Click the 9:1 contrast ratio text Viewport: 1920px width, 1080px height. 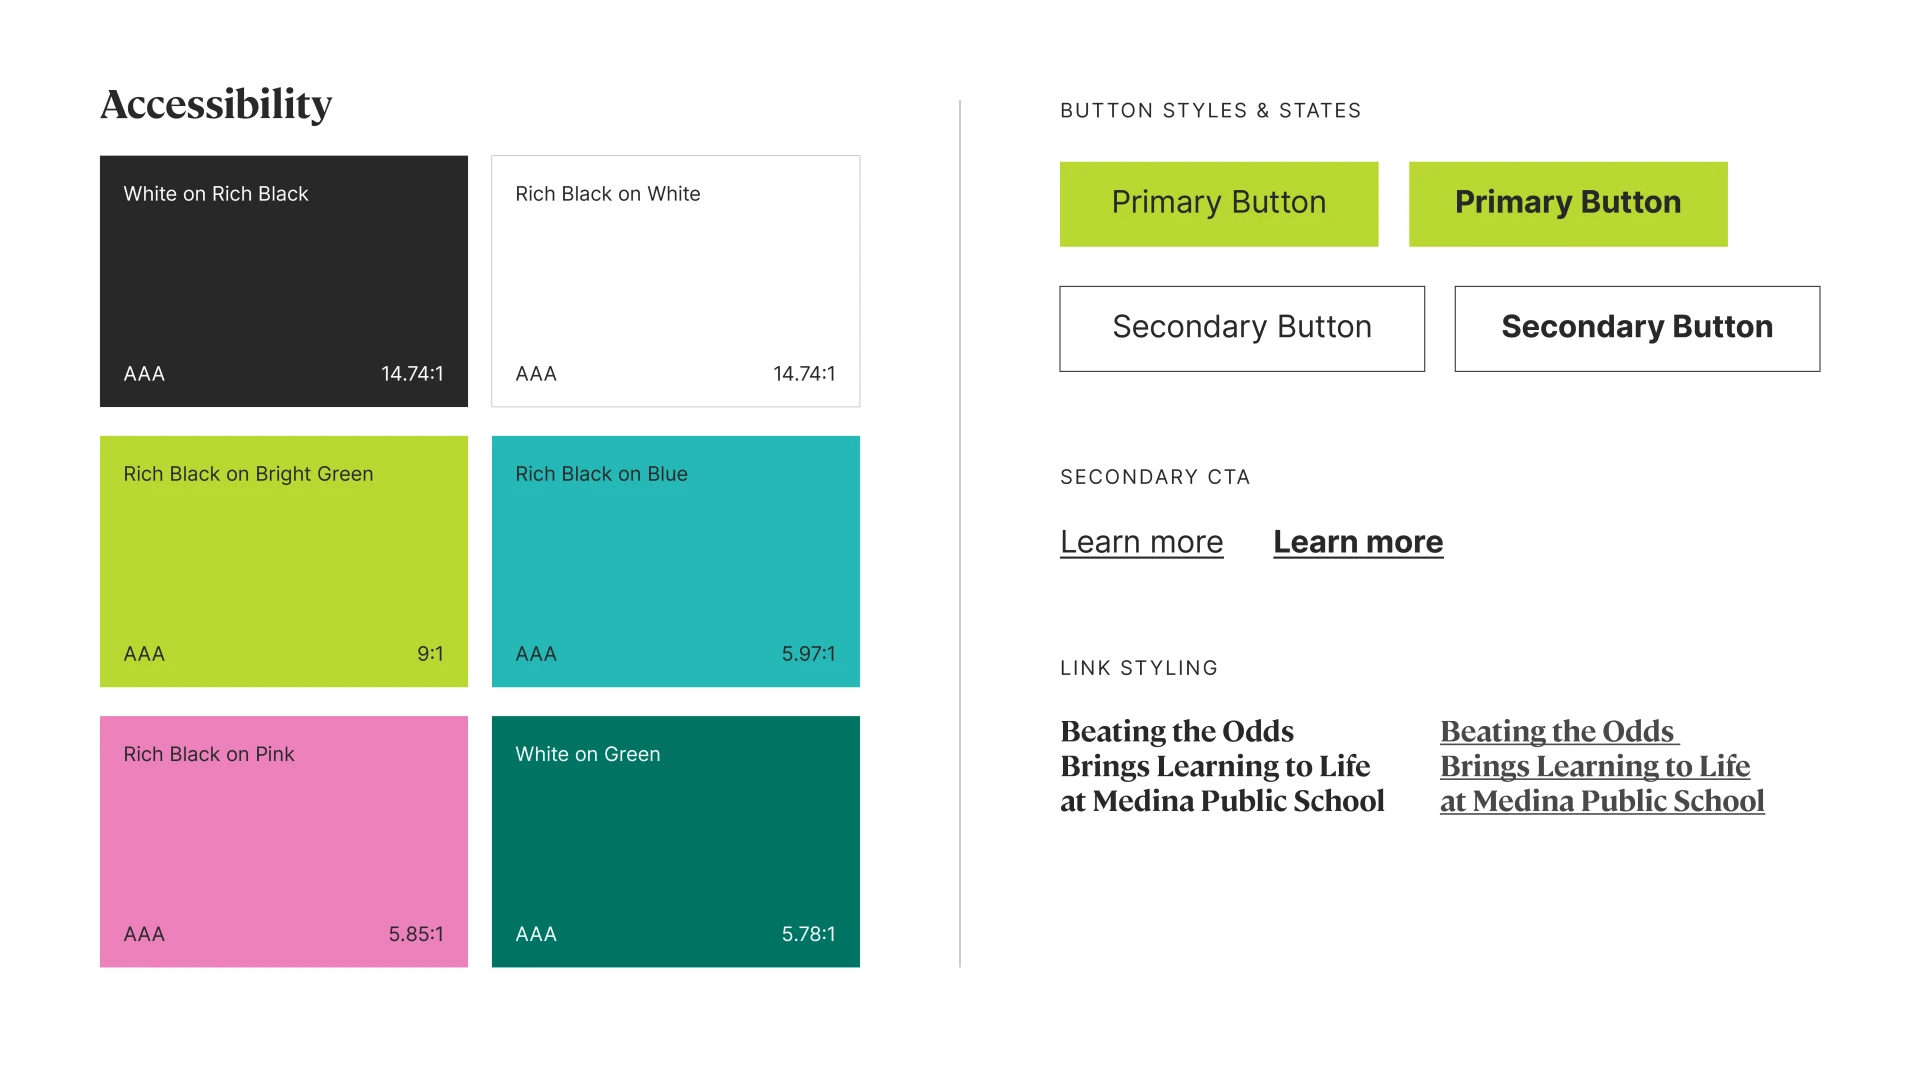430,654
